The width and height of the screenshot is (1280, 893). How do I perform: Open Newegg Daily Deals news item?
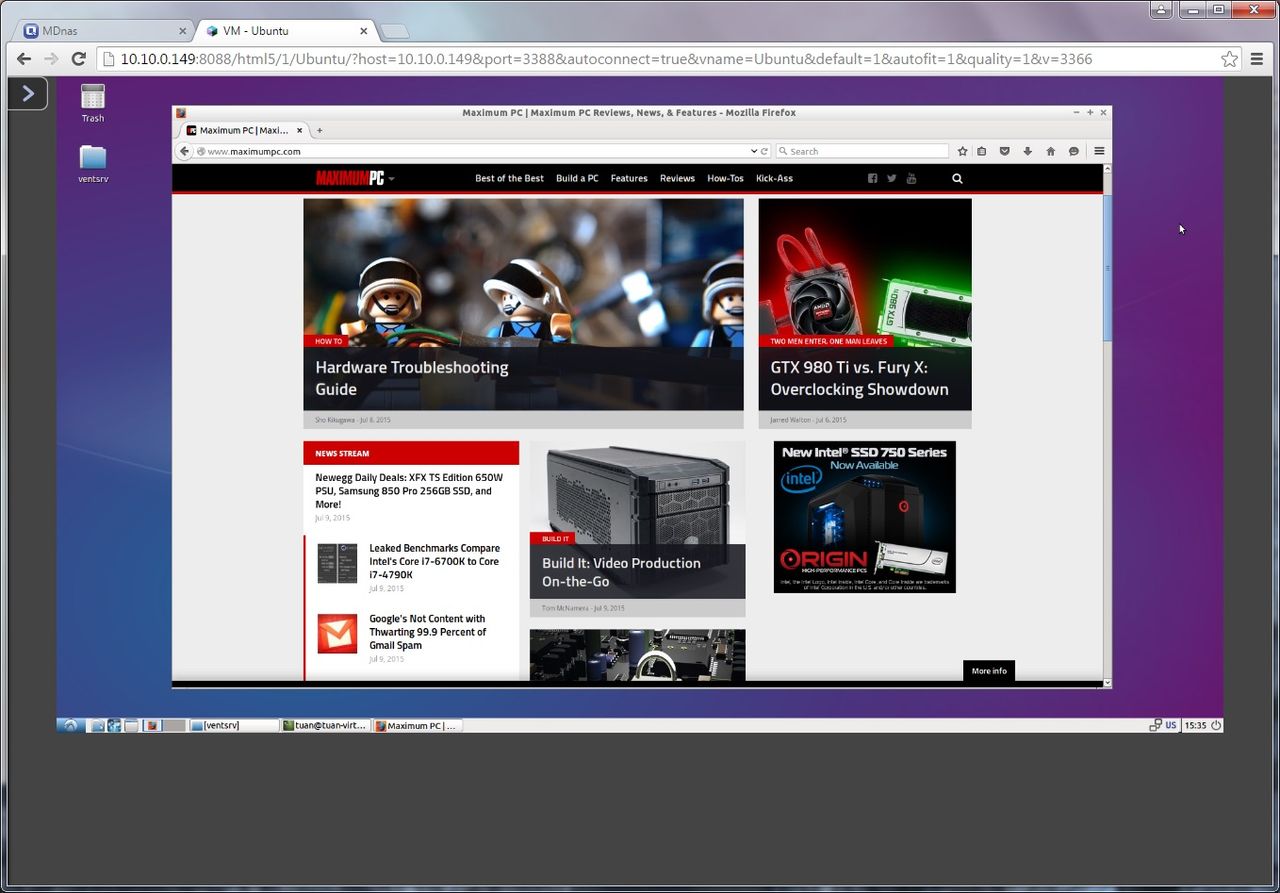coord(409,491)
